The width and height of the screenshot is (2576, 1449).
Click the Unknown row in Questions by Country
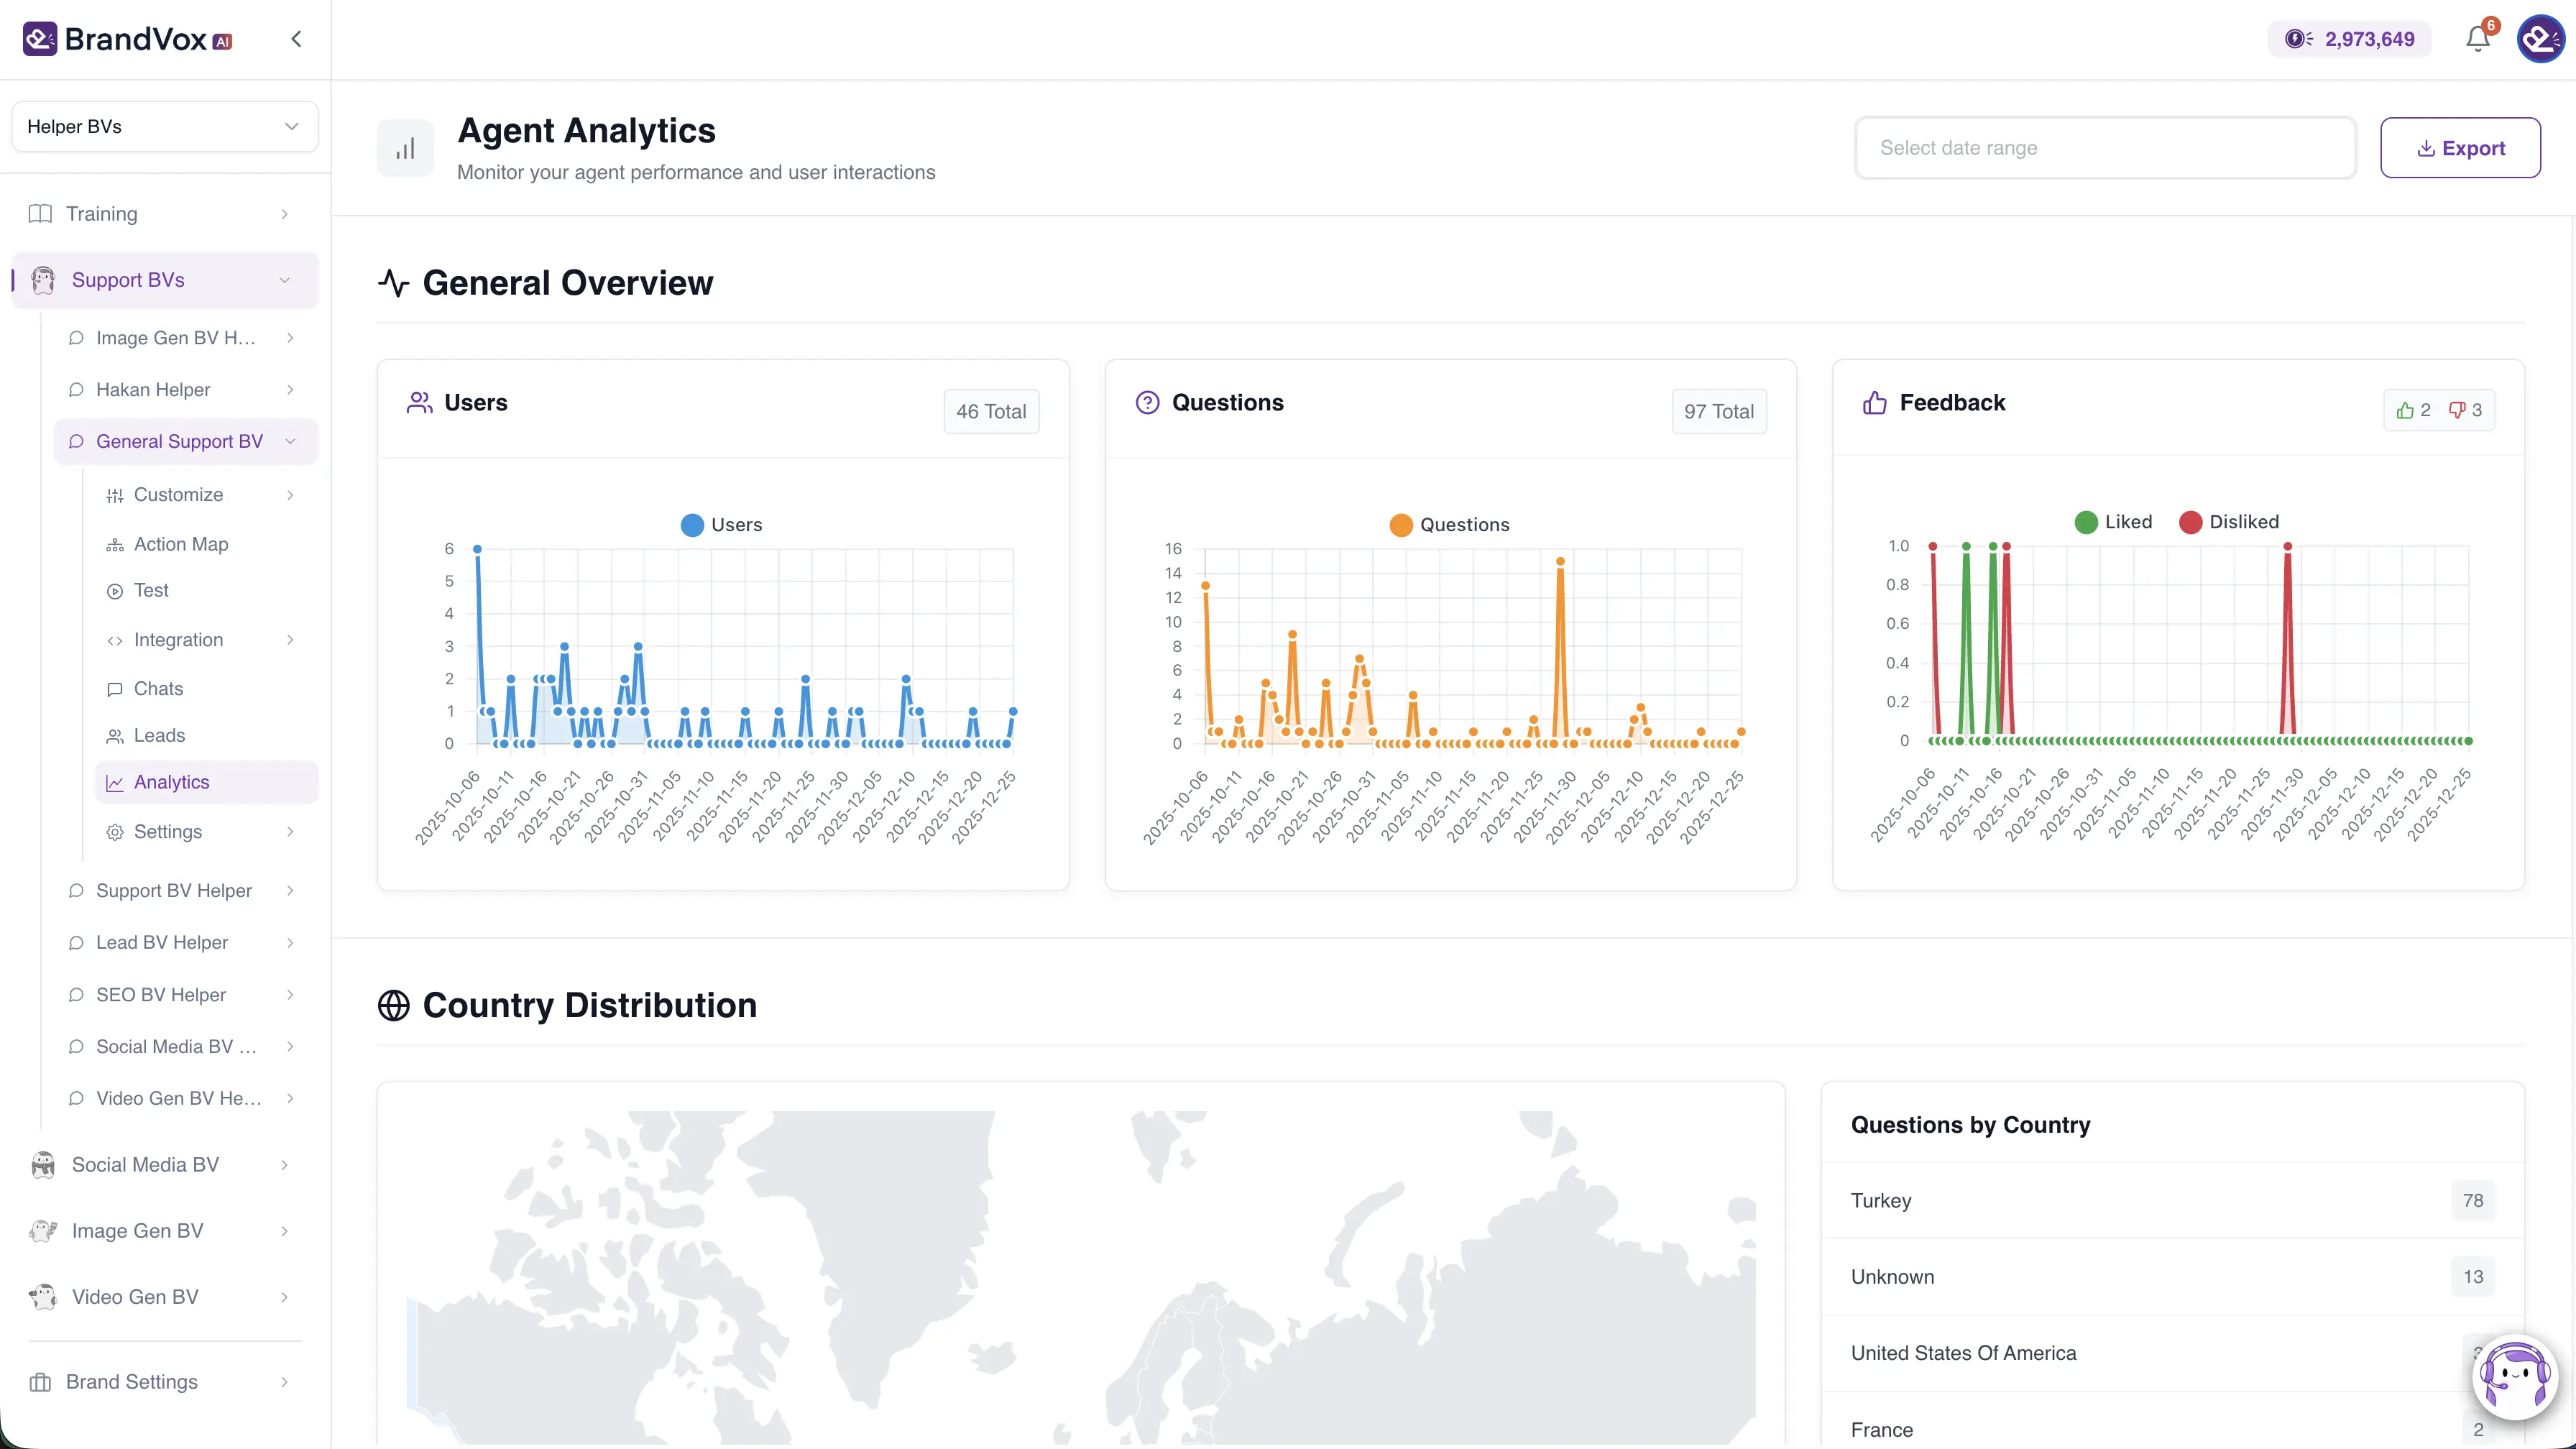(x=2173, y=1277)
